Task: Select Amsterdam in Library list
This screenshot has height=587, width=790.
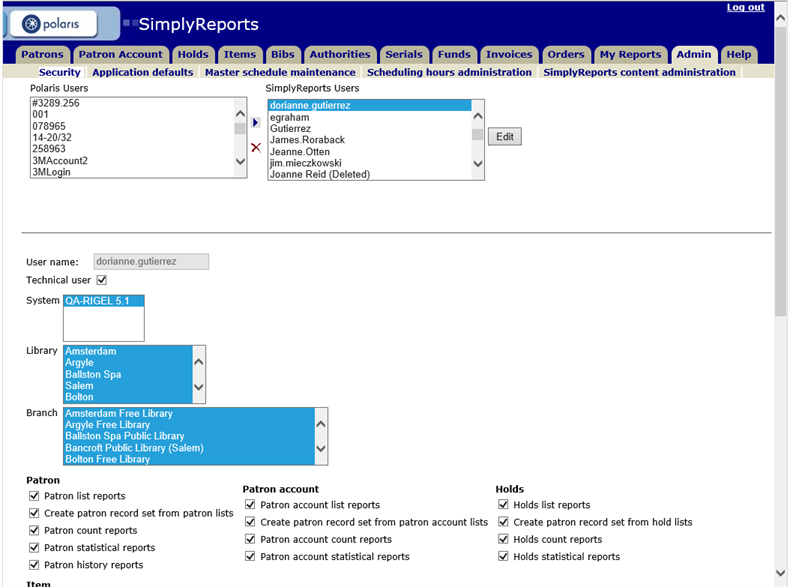Action: (x=128, y=351)
